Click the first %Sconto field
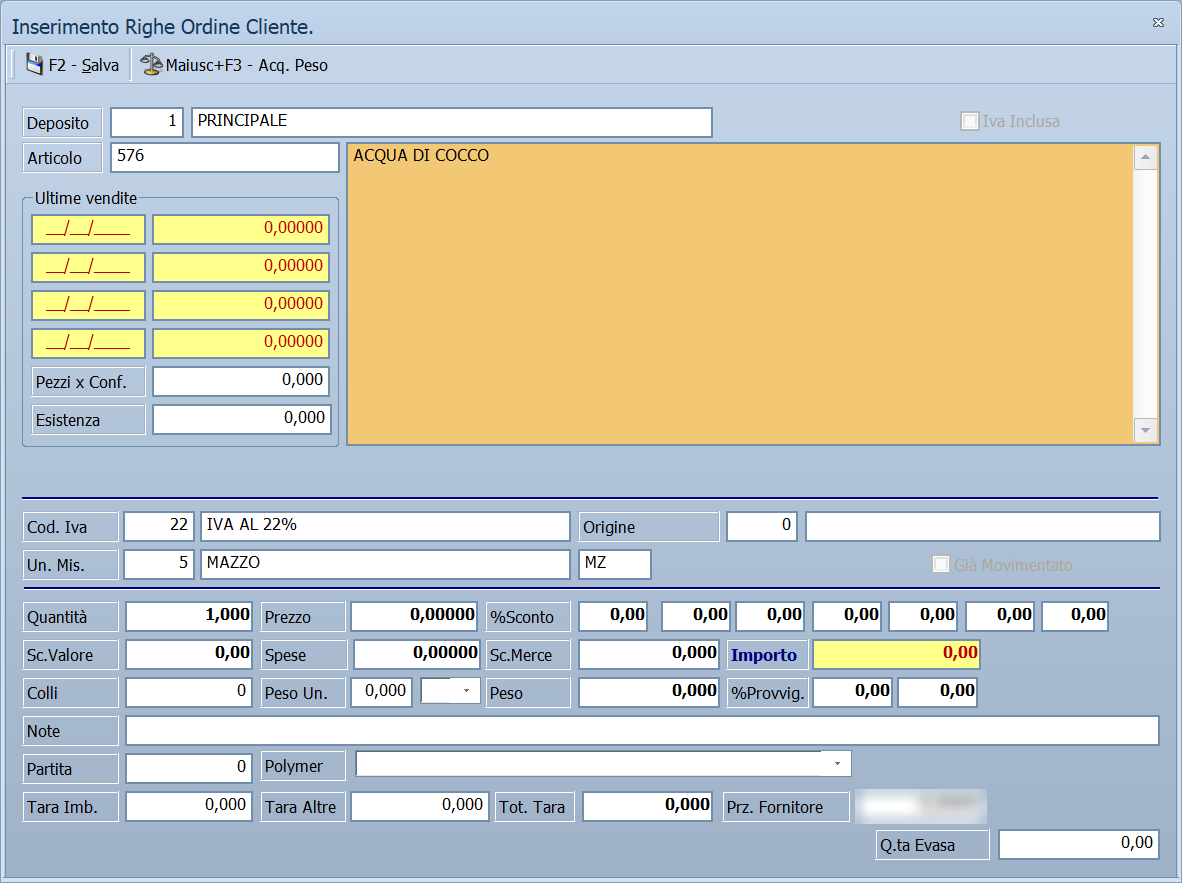The height and width of the screenshot is (883, 1182). [613, 616]
